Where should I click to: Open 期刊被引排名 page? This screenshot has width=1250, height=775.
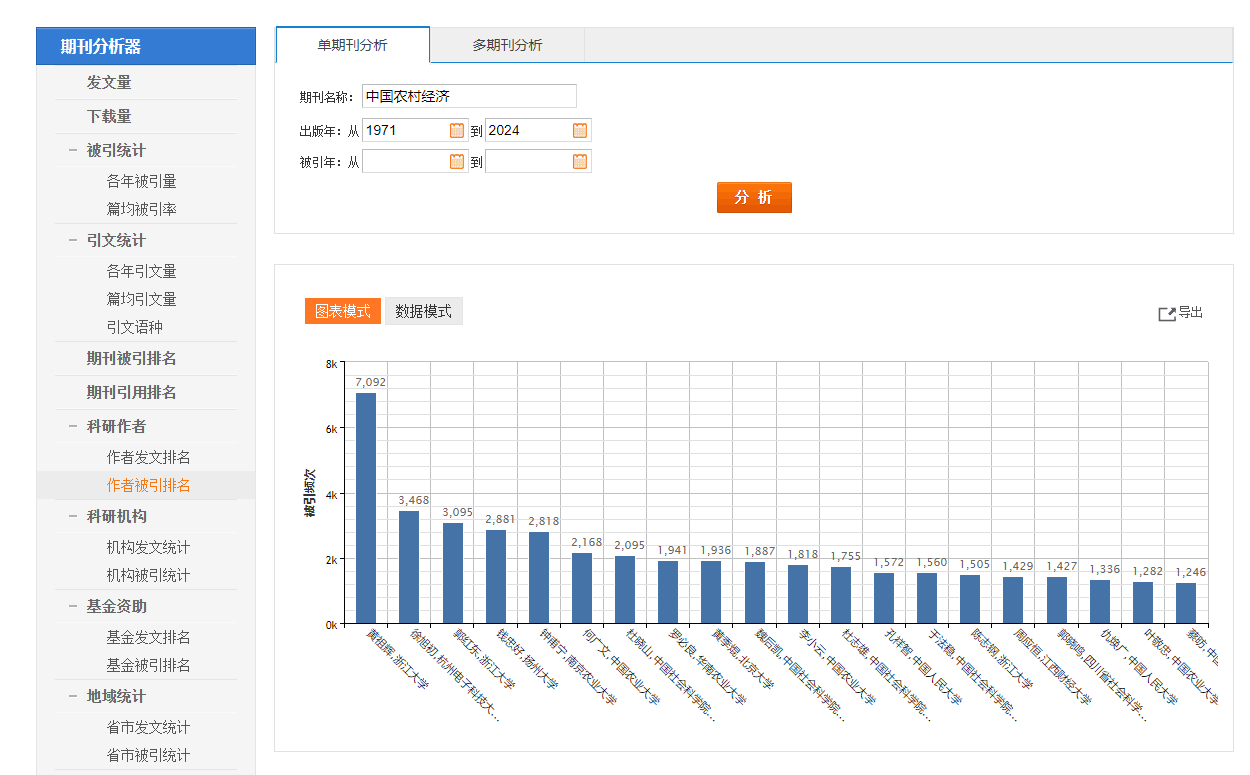[x=131, y=358]
